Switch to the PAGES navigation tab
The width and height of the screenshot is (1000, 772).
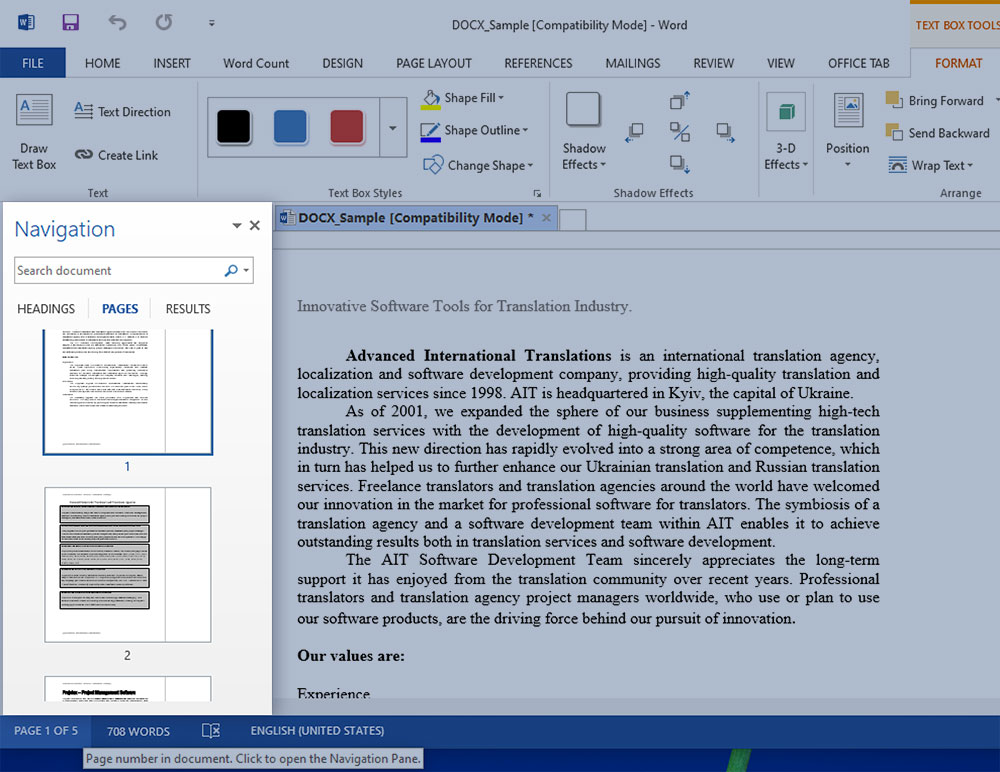tap(120, 309)
